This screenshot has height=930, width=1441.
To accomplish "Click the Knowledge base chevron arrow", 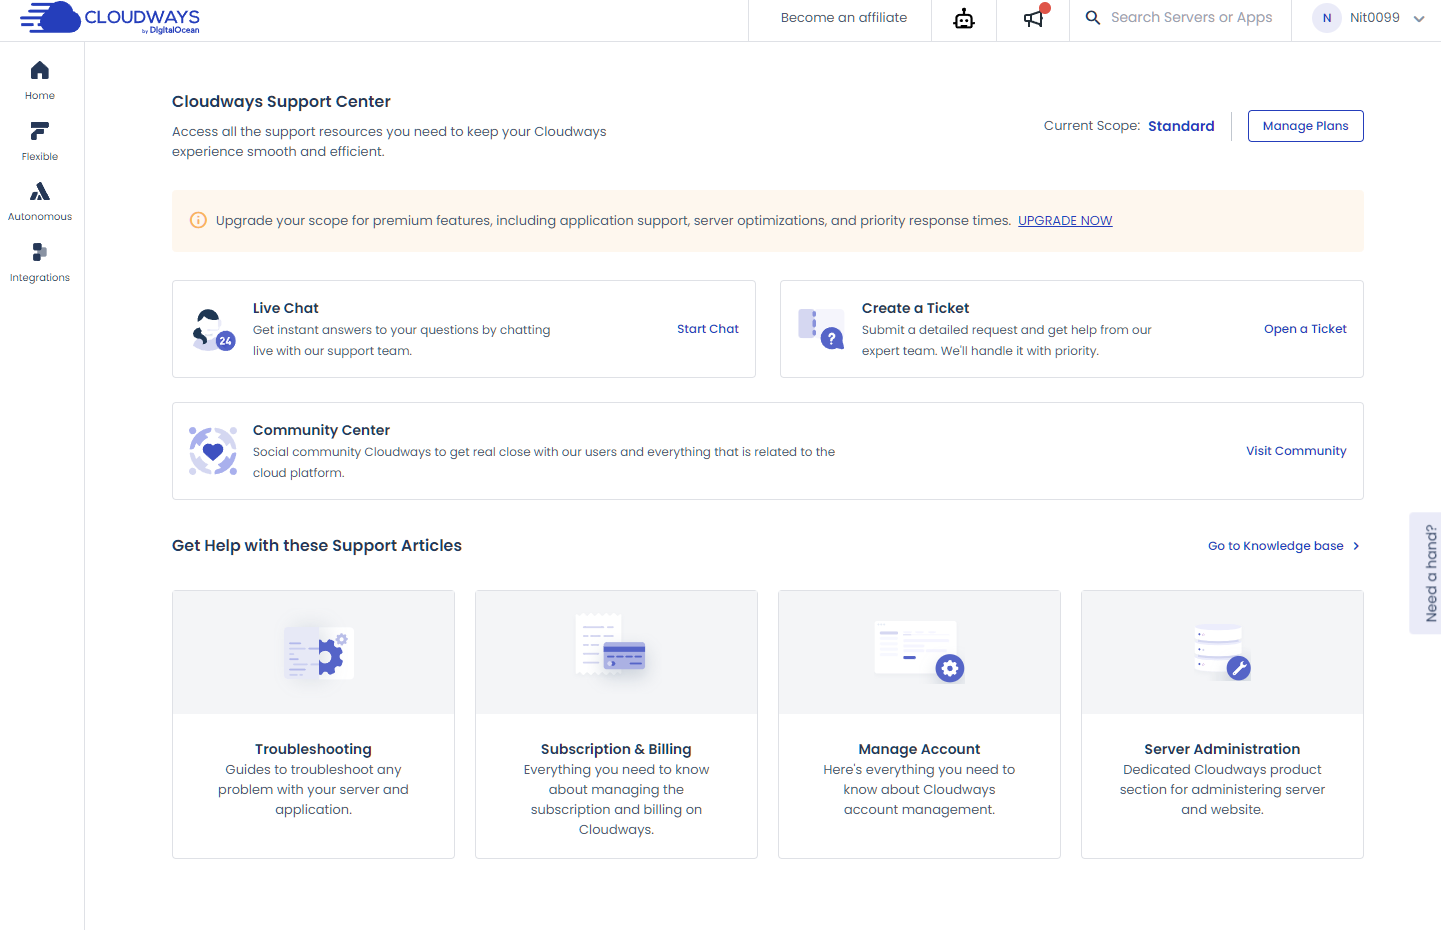I will coord(1356,546).
